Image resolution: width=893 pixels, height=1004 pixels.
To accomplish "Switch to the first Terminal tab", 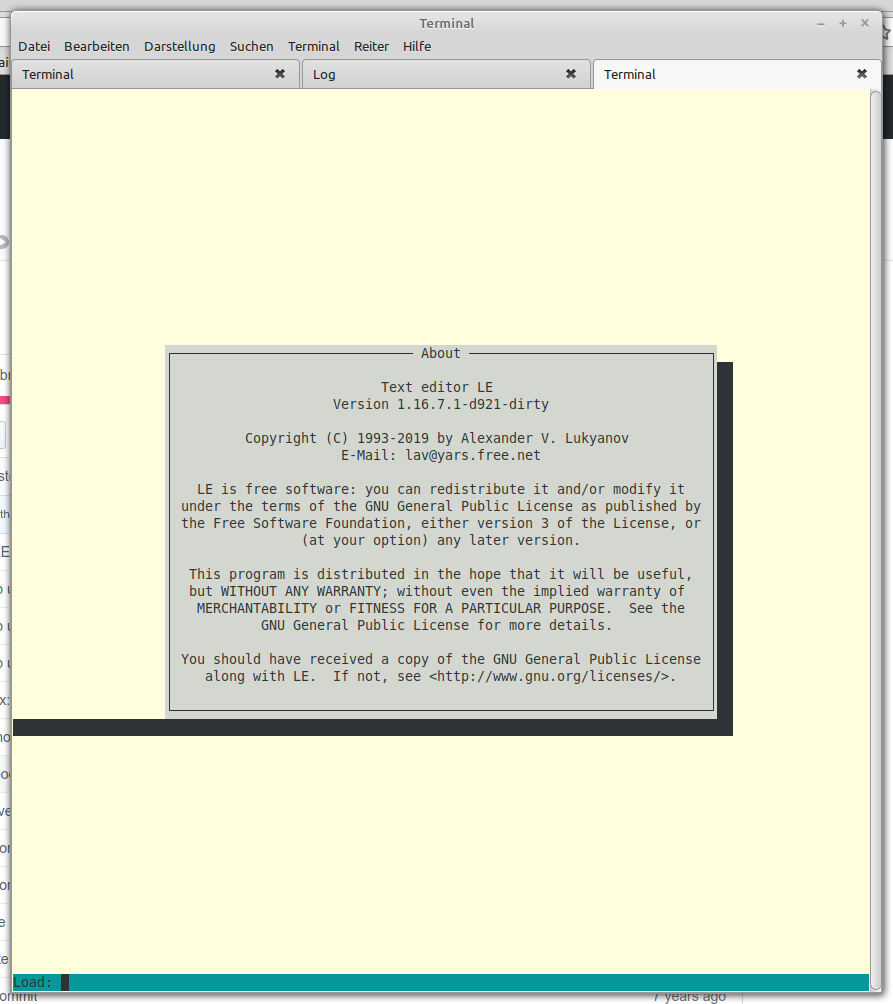I will pyautogui.click(x=156, y=74).
